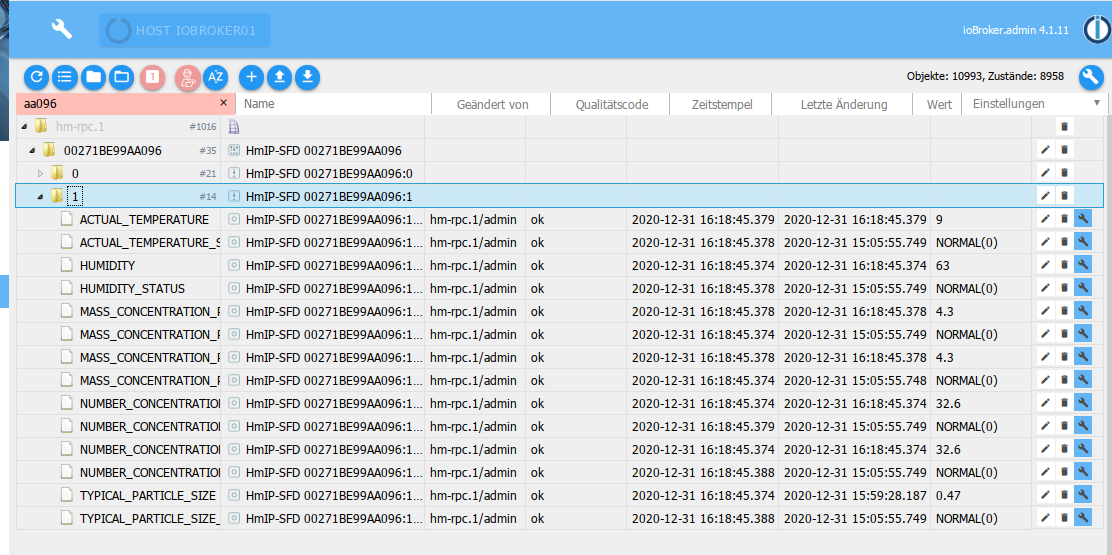Click the HOST IOBROKER01 button

(x=185, y=30)
